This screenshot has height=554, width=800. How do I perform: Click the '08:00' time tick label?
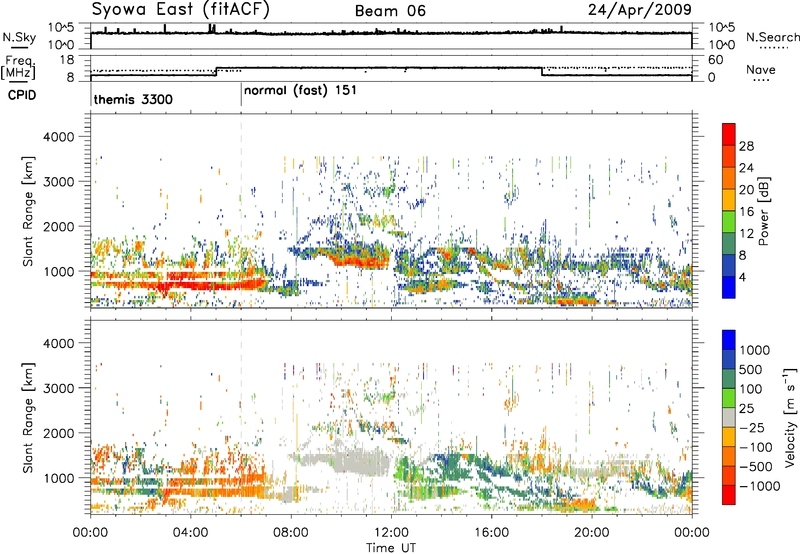click(x=291, y=533)
